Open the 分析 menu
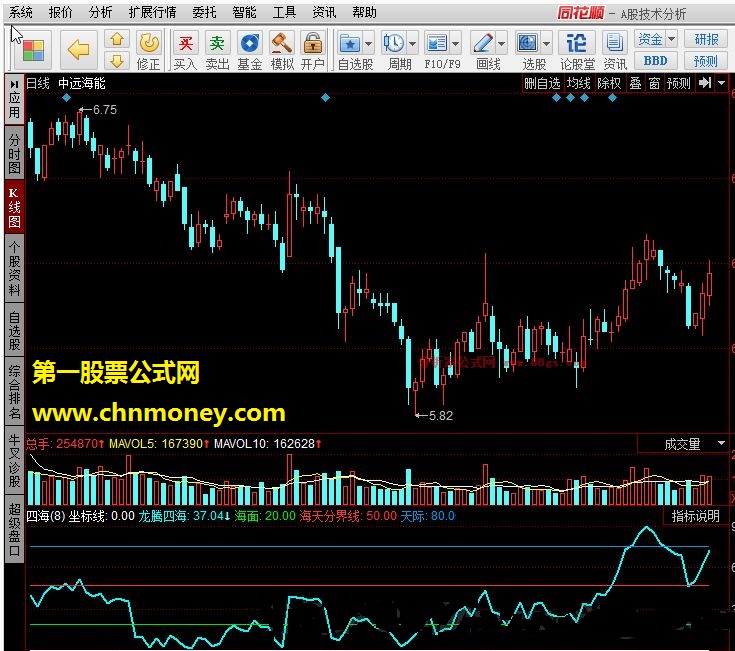735x651 pixels. pos(100,13)
